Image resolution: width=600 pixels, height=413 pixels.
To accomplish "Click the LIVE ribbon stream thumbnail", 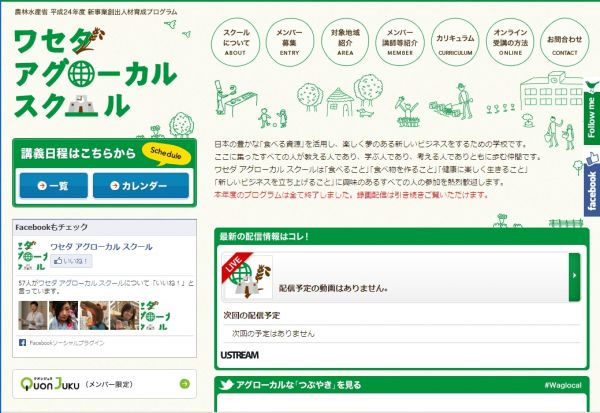I will pyautogui.click(x=248, y=276).
